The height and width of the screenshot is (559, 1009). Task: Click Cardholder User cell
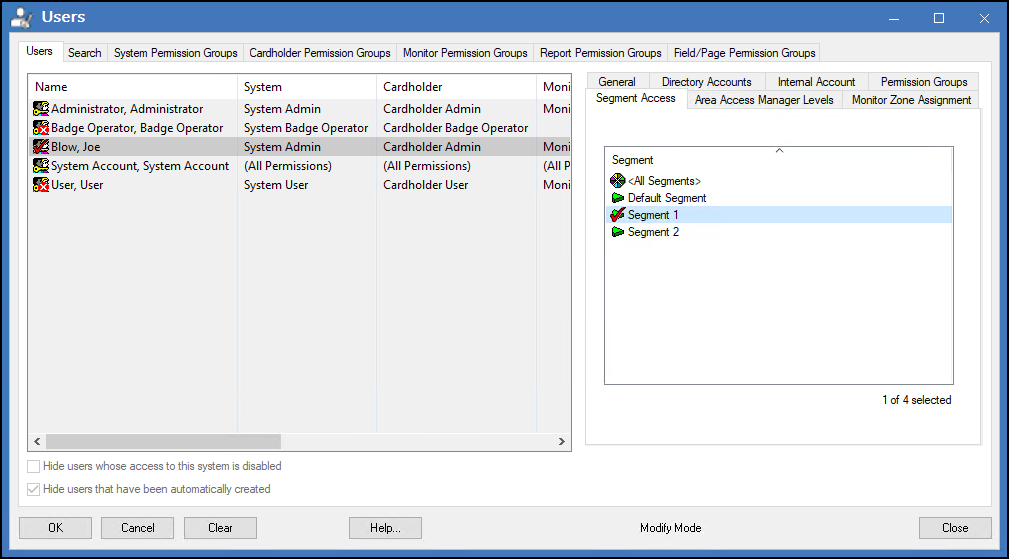(426, 185)
